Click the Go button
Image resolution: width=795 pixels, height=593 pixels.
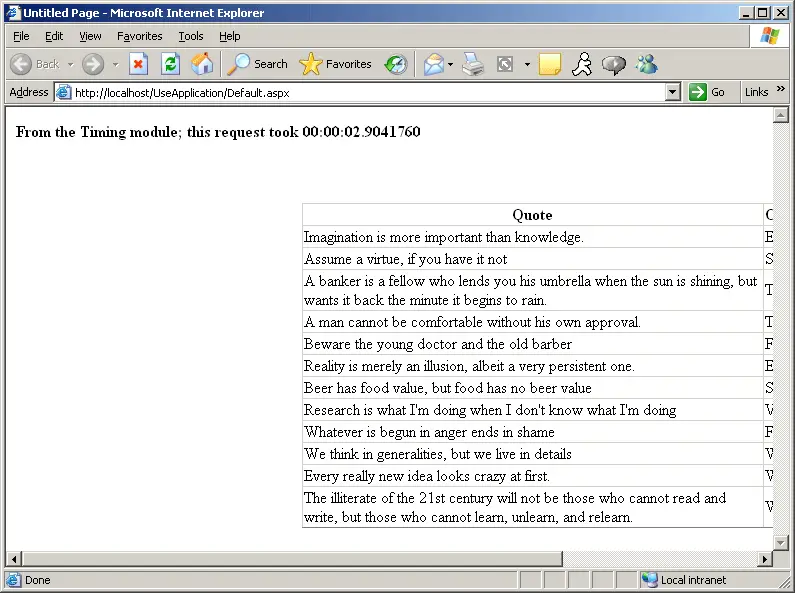pos(707,92)
